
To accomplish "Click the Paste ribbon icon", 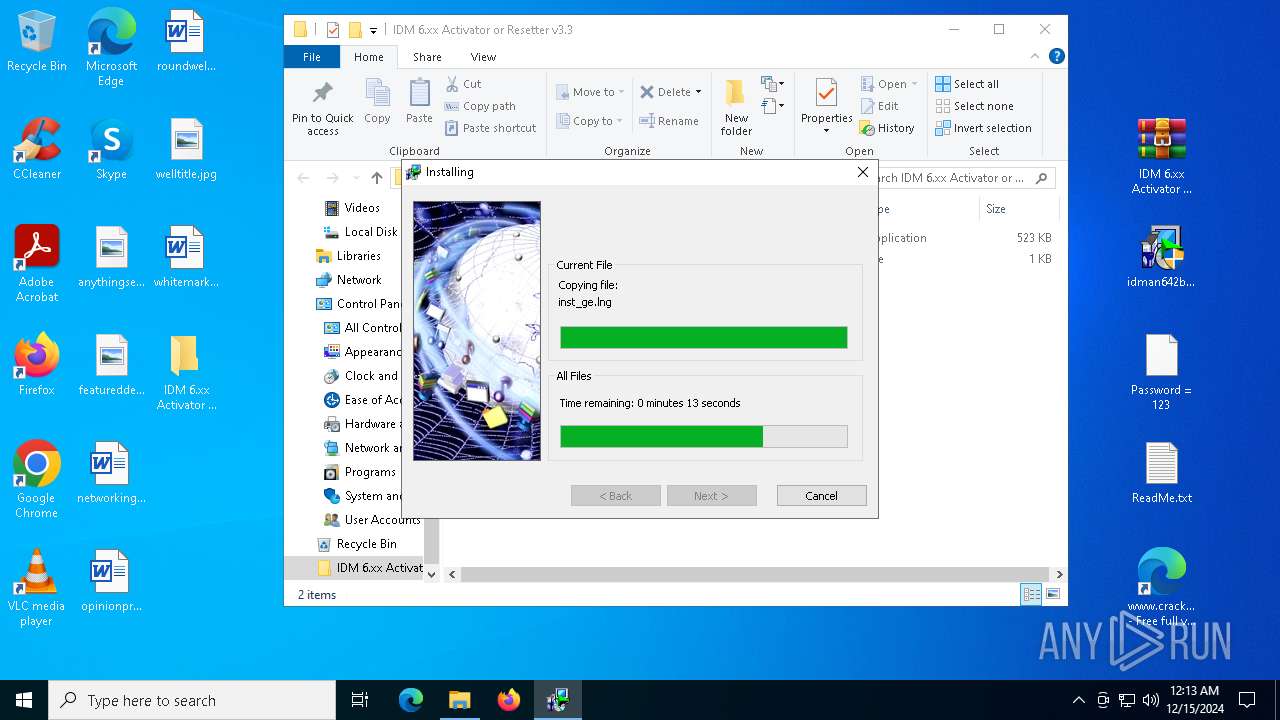I will [419, 103].
